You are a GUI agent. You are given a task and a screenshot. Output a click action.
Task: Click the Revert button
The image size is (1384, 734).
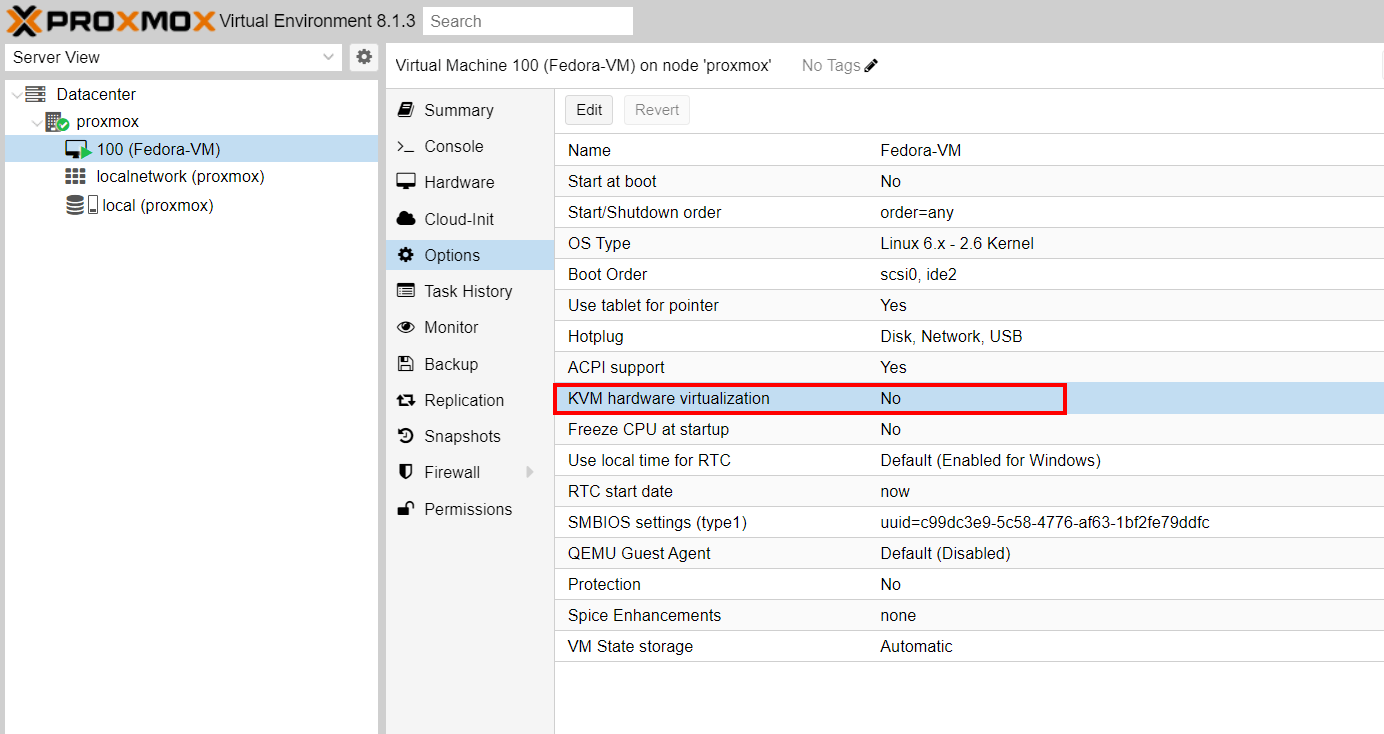click(x=656, y=110)
